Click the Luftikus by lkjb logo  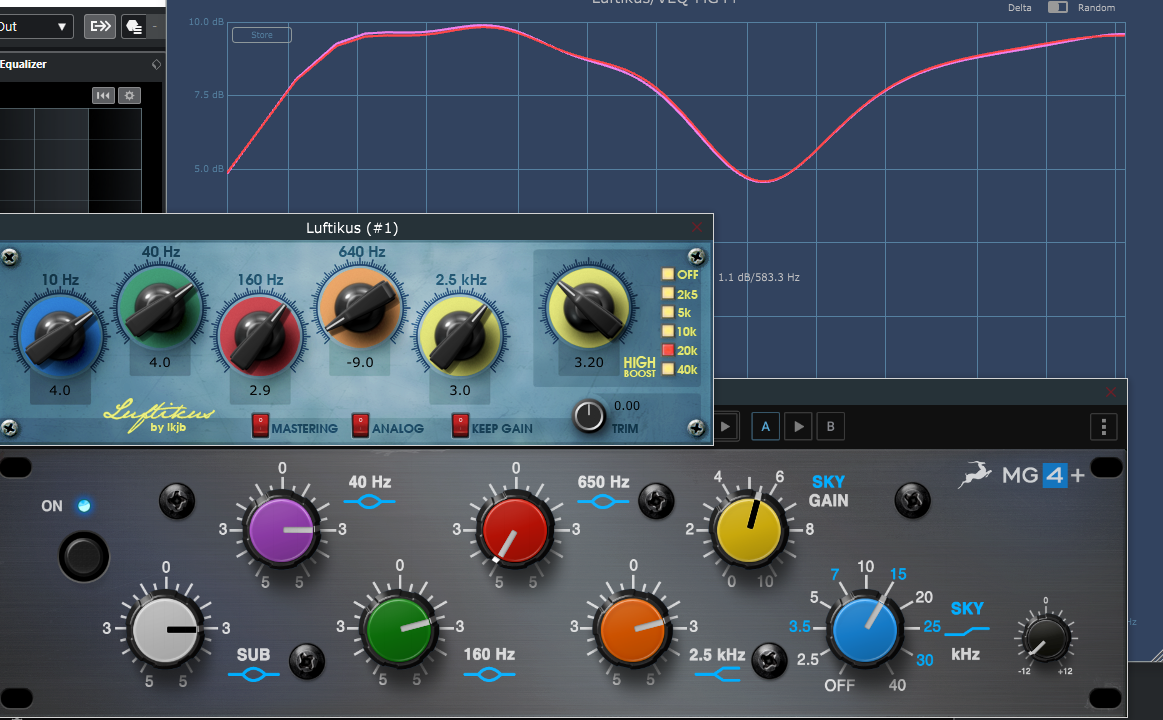158,416
